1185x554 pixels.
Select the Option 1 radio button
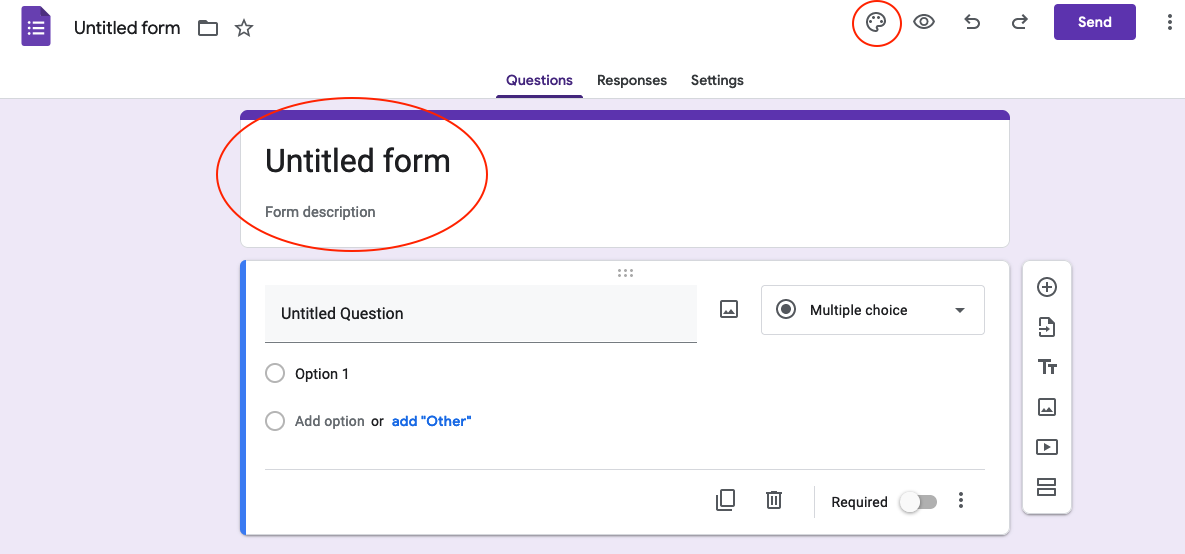[x=275, y=374]
